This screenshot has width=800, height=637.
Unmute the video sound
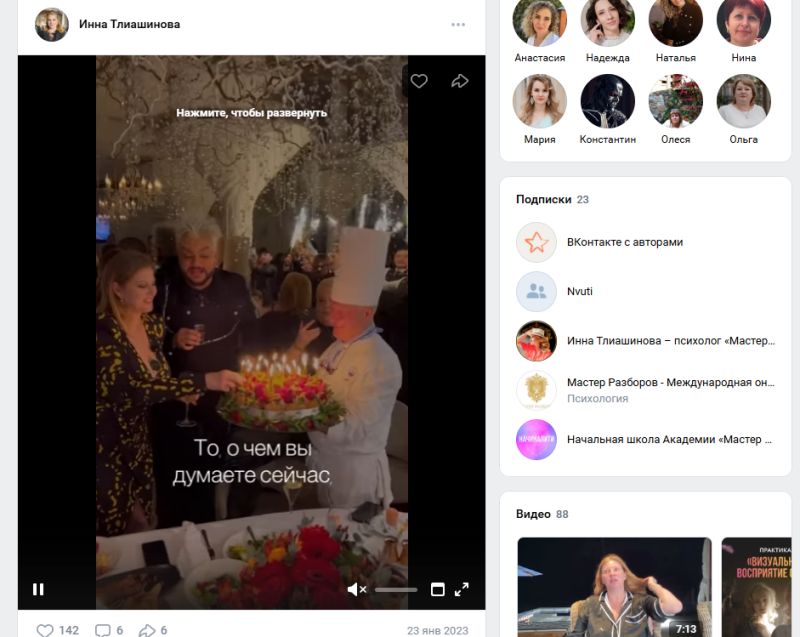click(x=356, y=589)
